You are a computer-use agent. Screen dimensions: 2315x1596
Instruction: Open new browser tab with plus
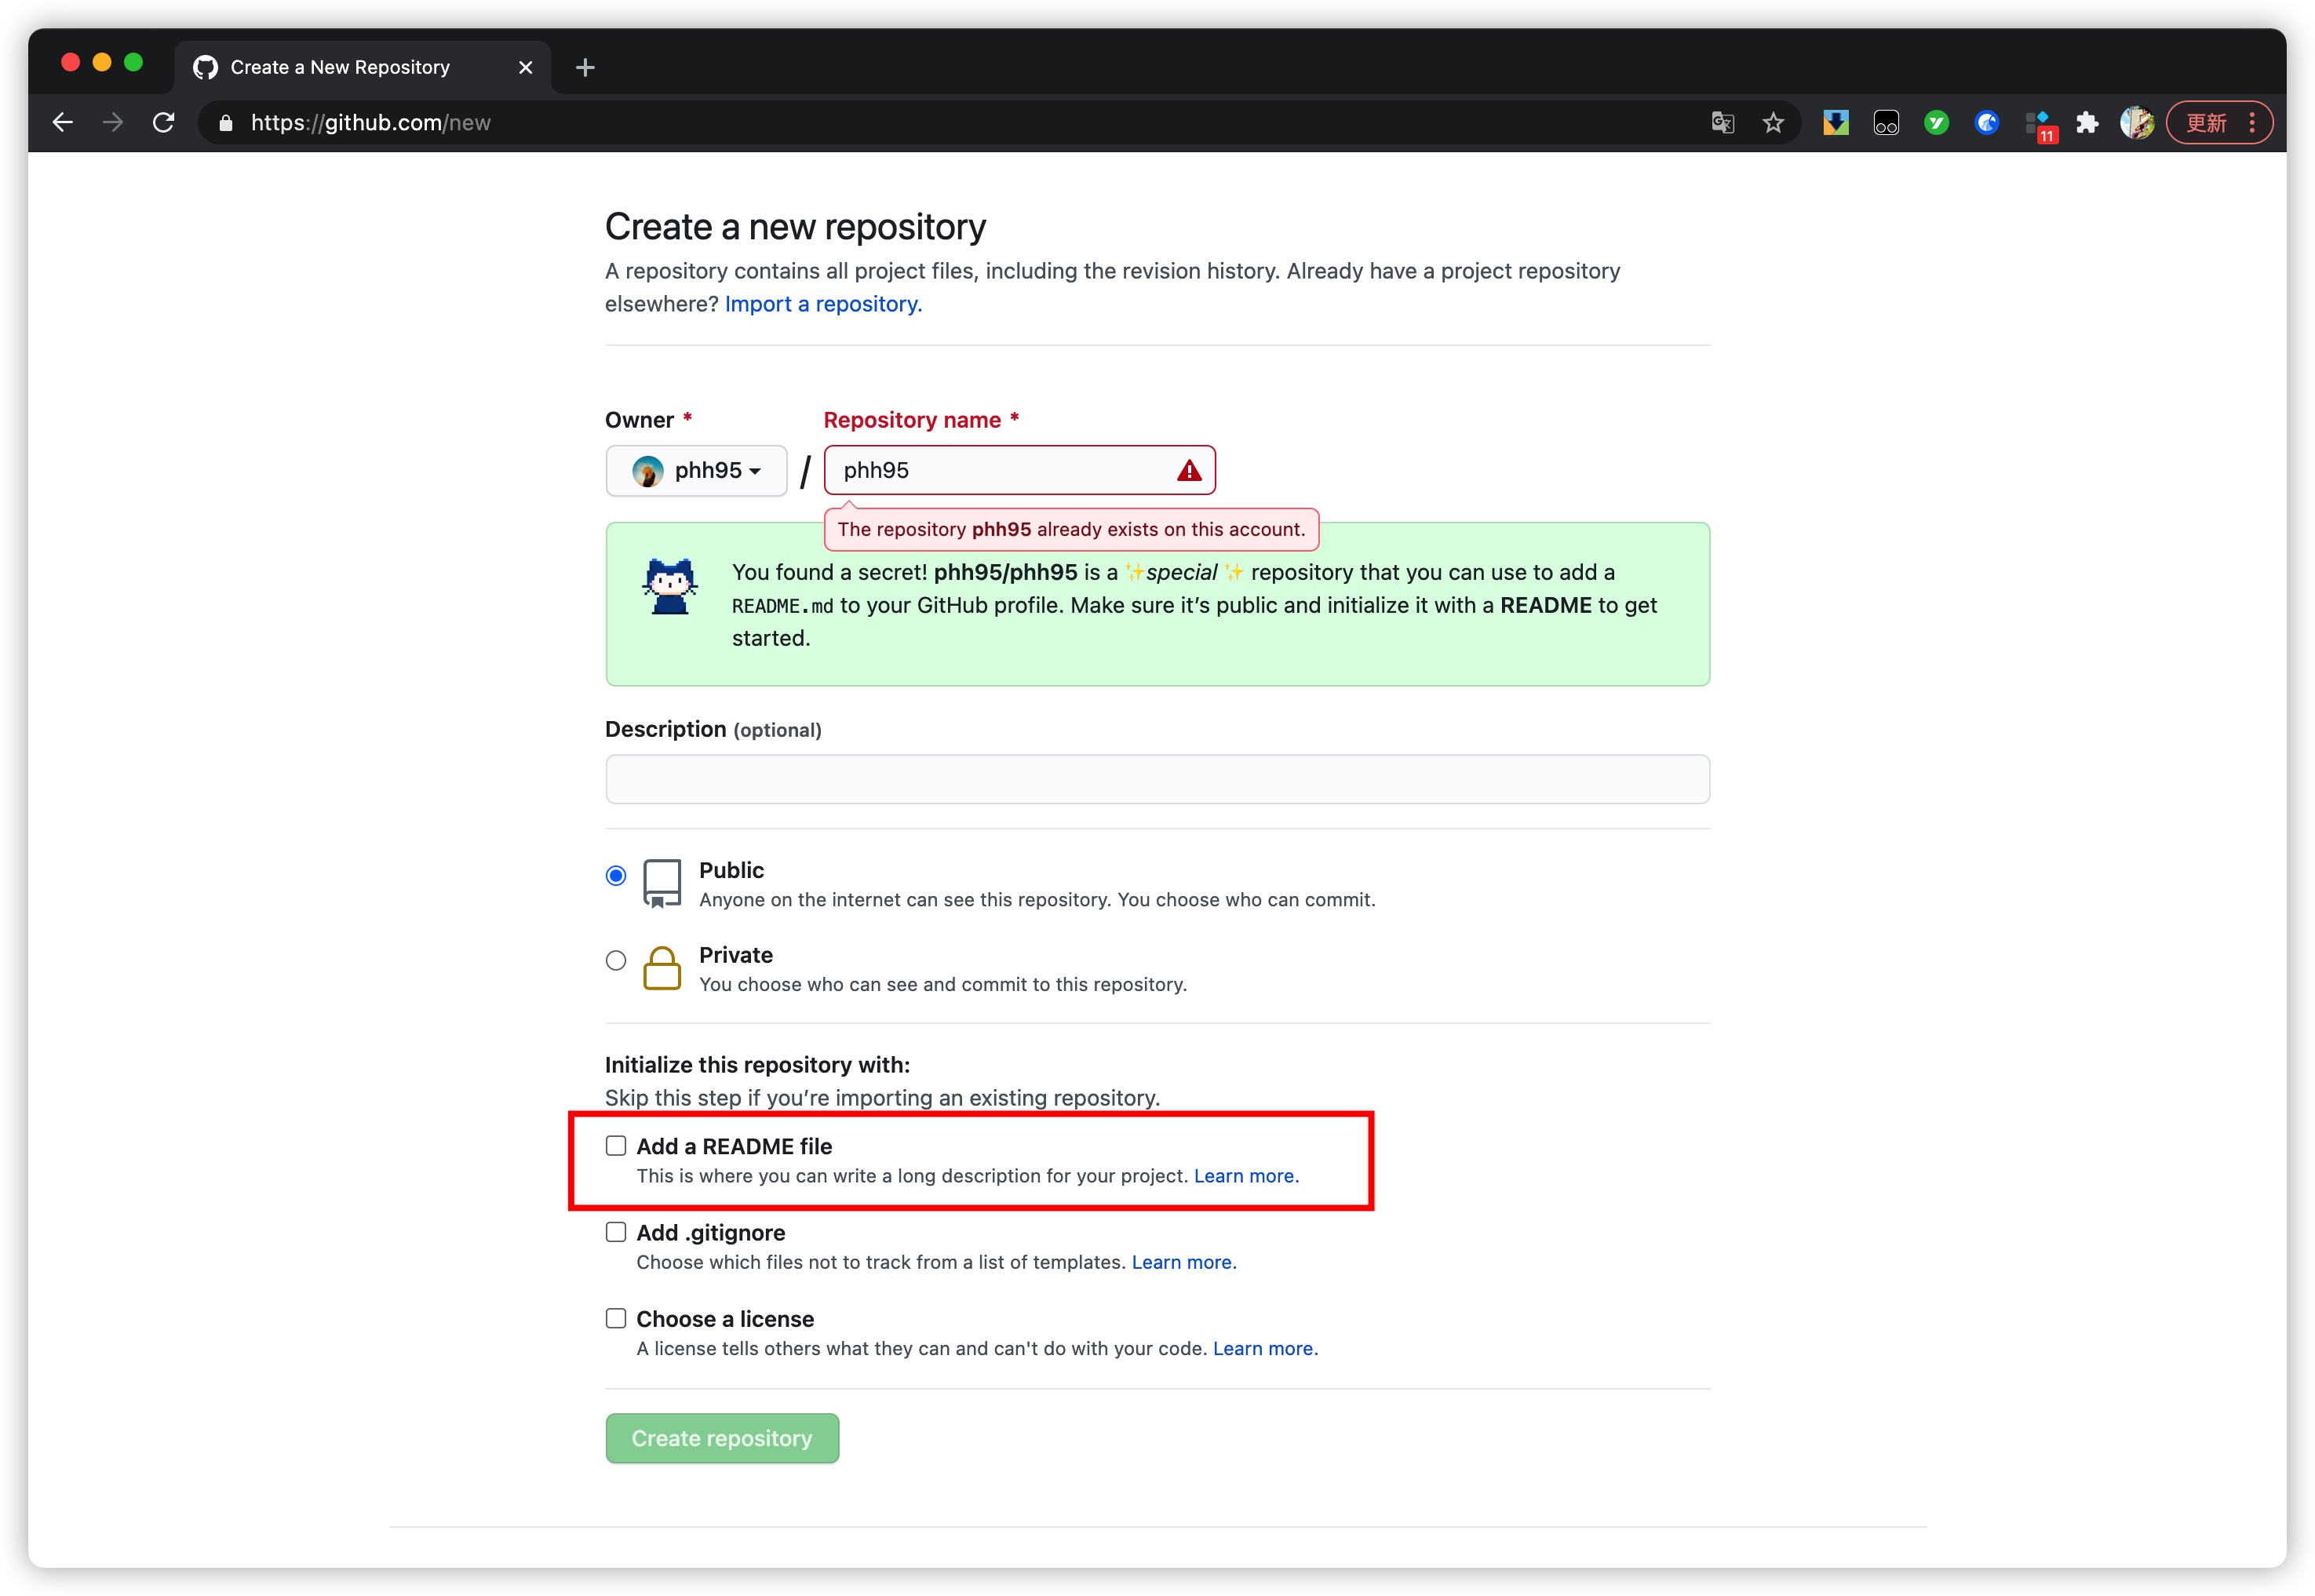click(586, 67)
